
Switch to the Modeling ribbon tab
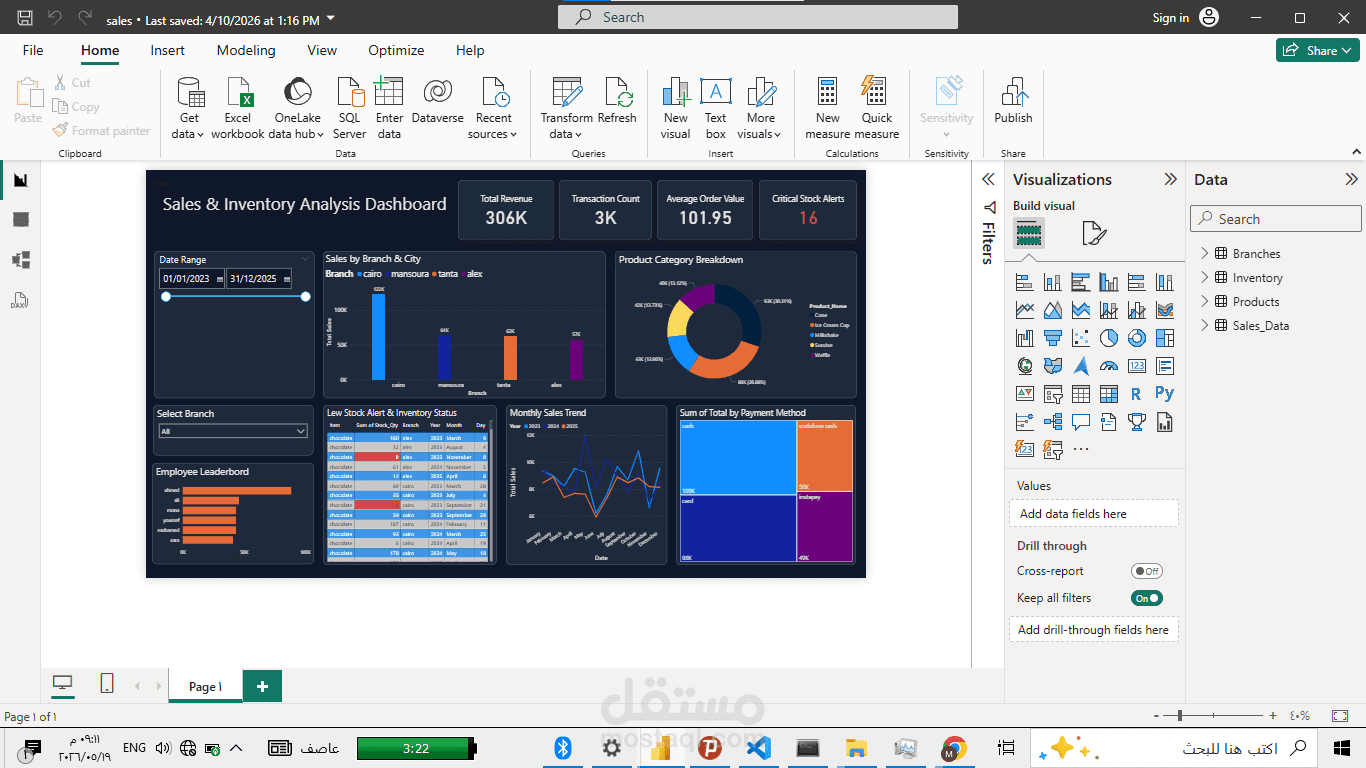(246, 50)
